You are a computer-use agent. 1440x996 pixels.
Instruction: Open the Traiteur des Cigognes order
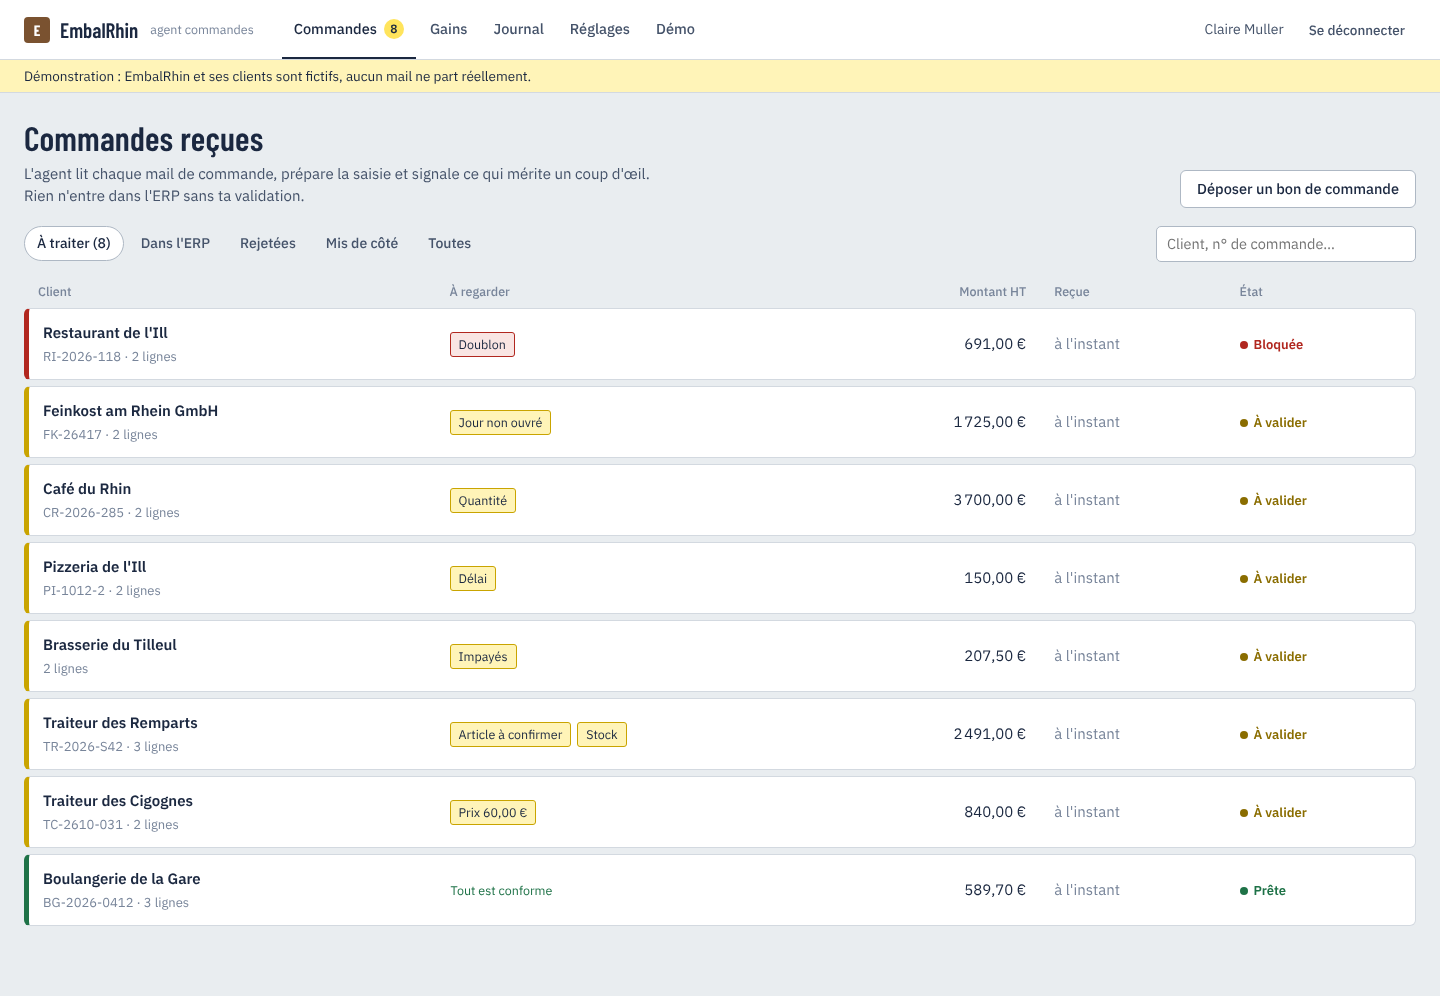click(x=720, y=812)
